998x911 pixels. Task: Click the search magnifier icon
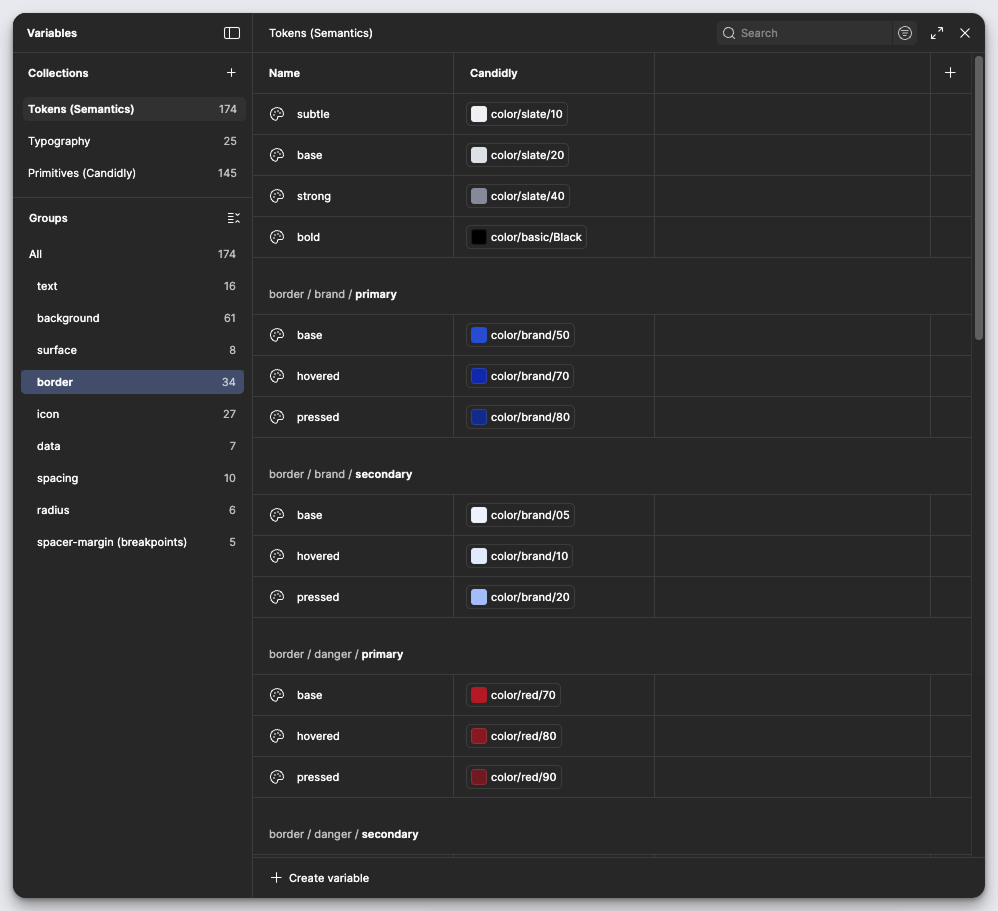(729, 33)
